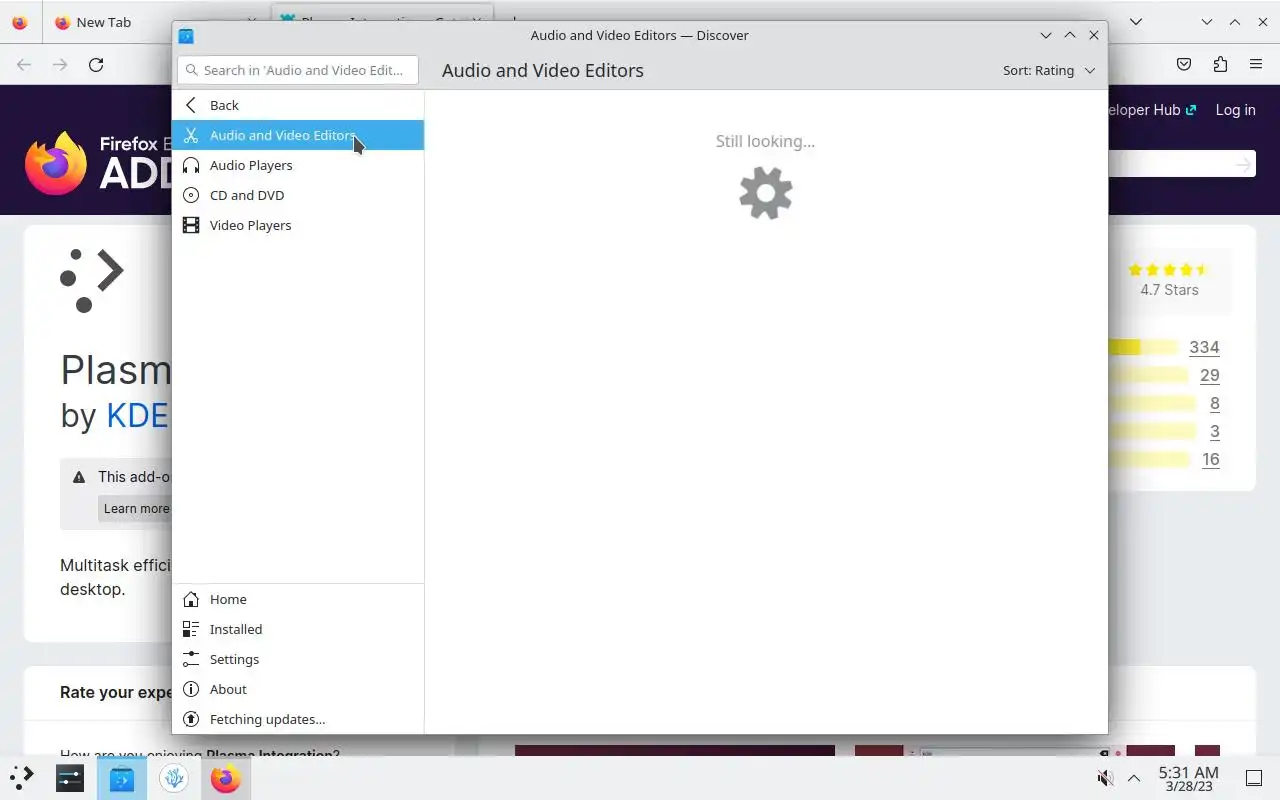This screenshot has width=1280, height=800.
Task: Click the show desktop icon at taskbar end
Action: pos(1253,778)
